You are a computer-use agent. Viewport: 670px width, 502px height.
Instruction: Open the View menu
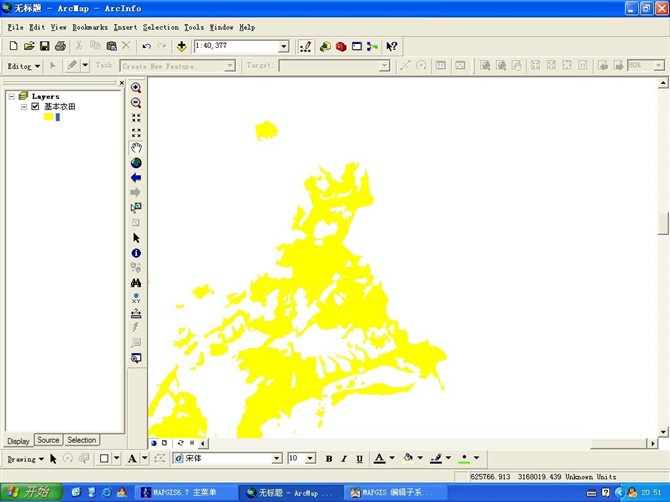(x=59, y=27)
